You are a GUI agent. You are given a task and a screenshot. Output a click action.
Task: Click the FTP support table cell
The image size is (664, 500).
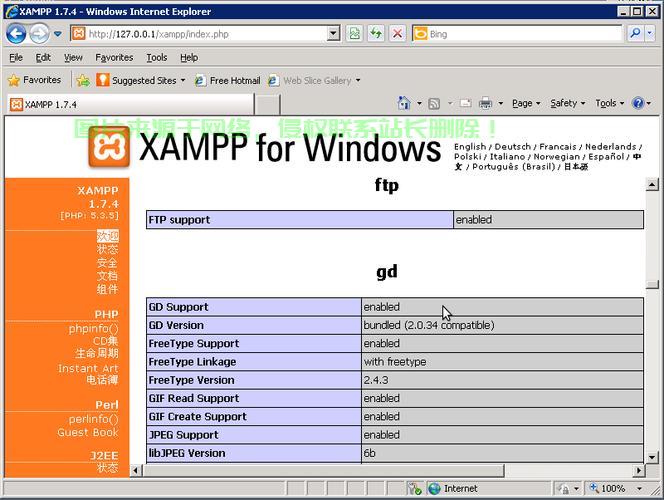[300, 220]
